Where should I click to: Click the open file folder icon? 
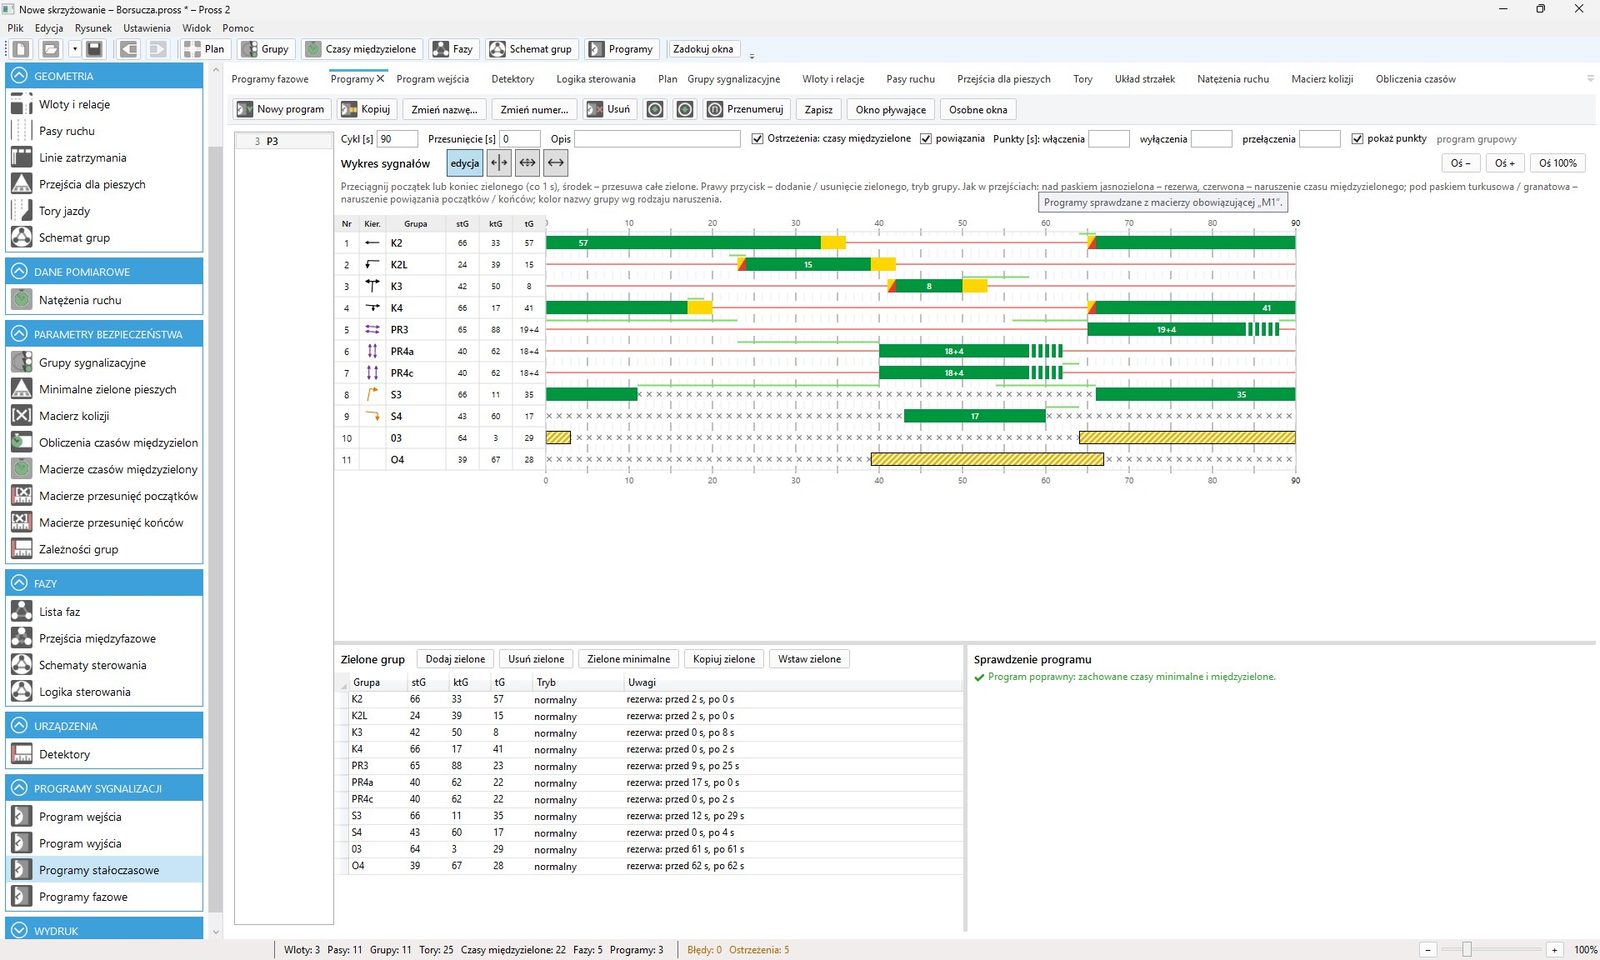pos(50,49)
